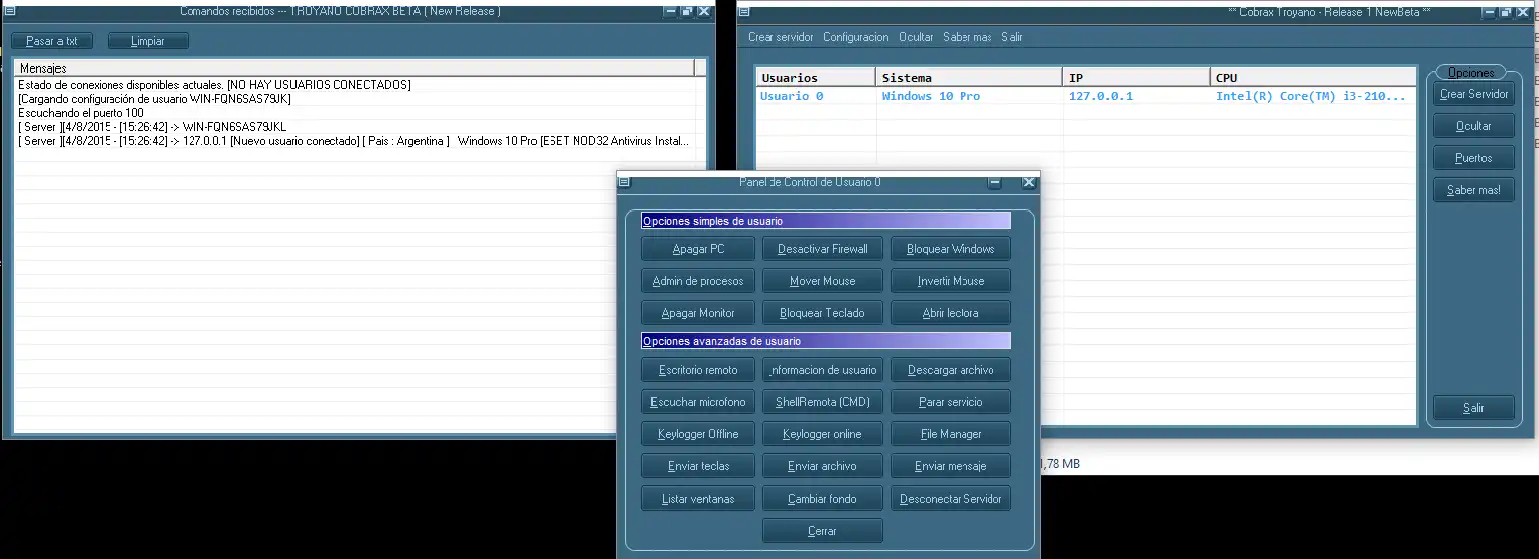Click the Saber mas! button
The width and height of the screenshot is (1539, 559).
pos(1474,190)
